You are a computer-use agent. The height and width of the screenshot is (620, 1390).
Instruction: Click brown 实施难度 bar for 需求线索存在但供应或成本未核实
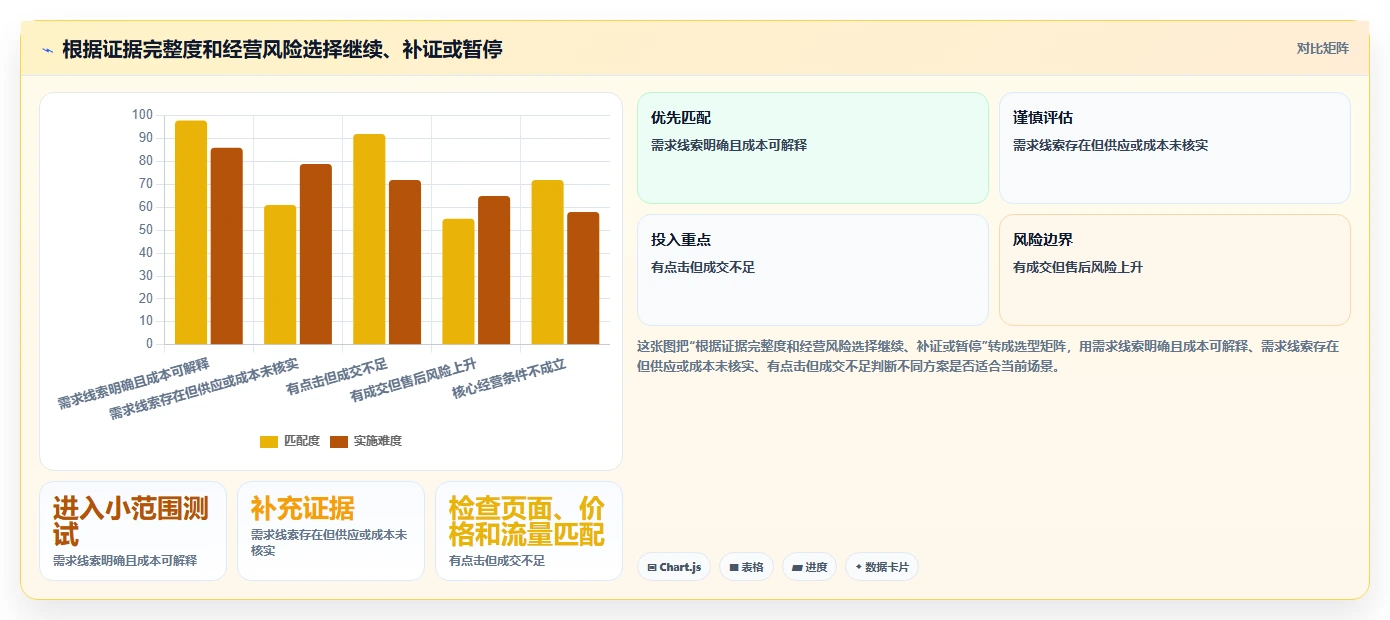316,254
